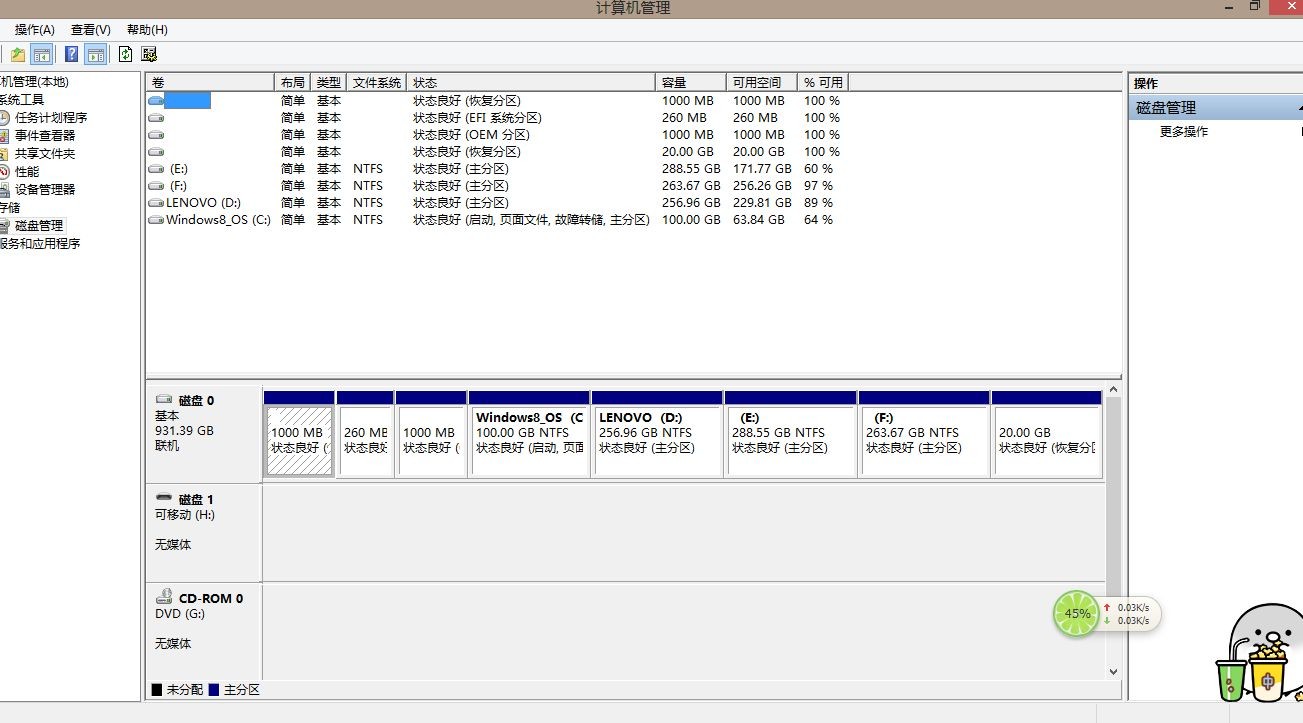The height and width of the screenshot is (723, 1303).
Task: Select 共享文件夹 in the console tree
Action: point(45,154)
